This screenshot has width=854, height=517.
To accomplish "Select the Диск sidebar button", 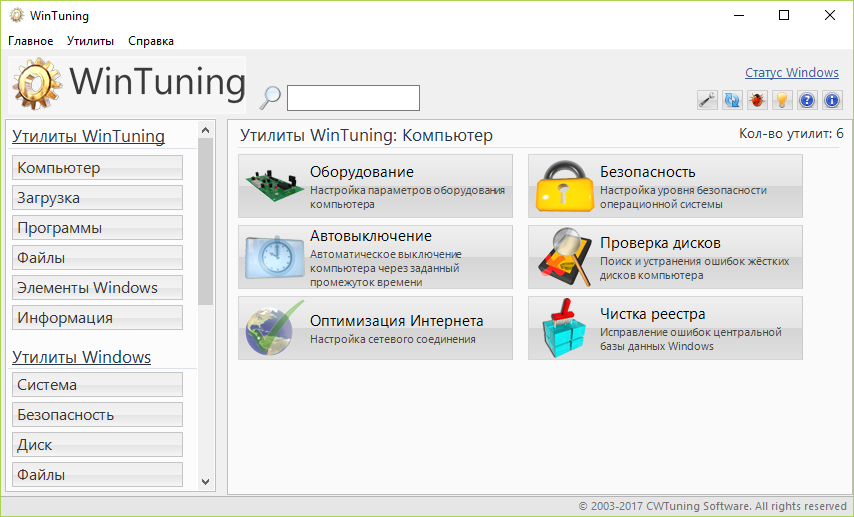I will (x=97, y=445).
